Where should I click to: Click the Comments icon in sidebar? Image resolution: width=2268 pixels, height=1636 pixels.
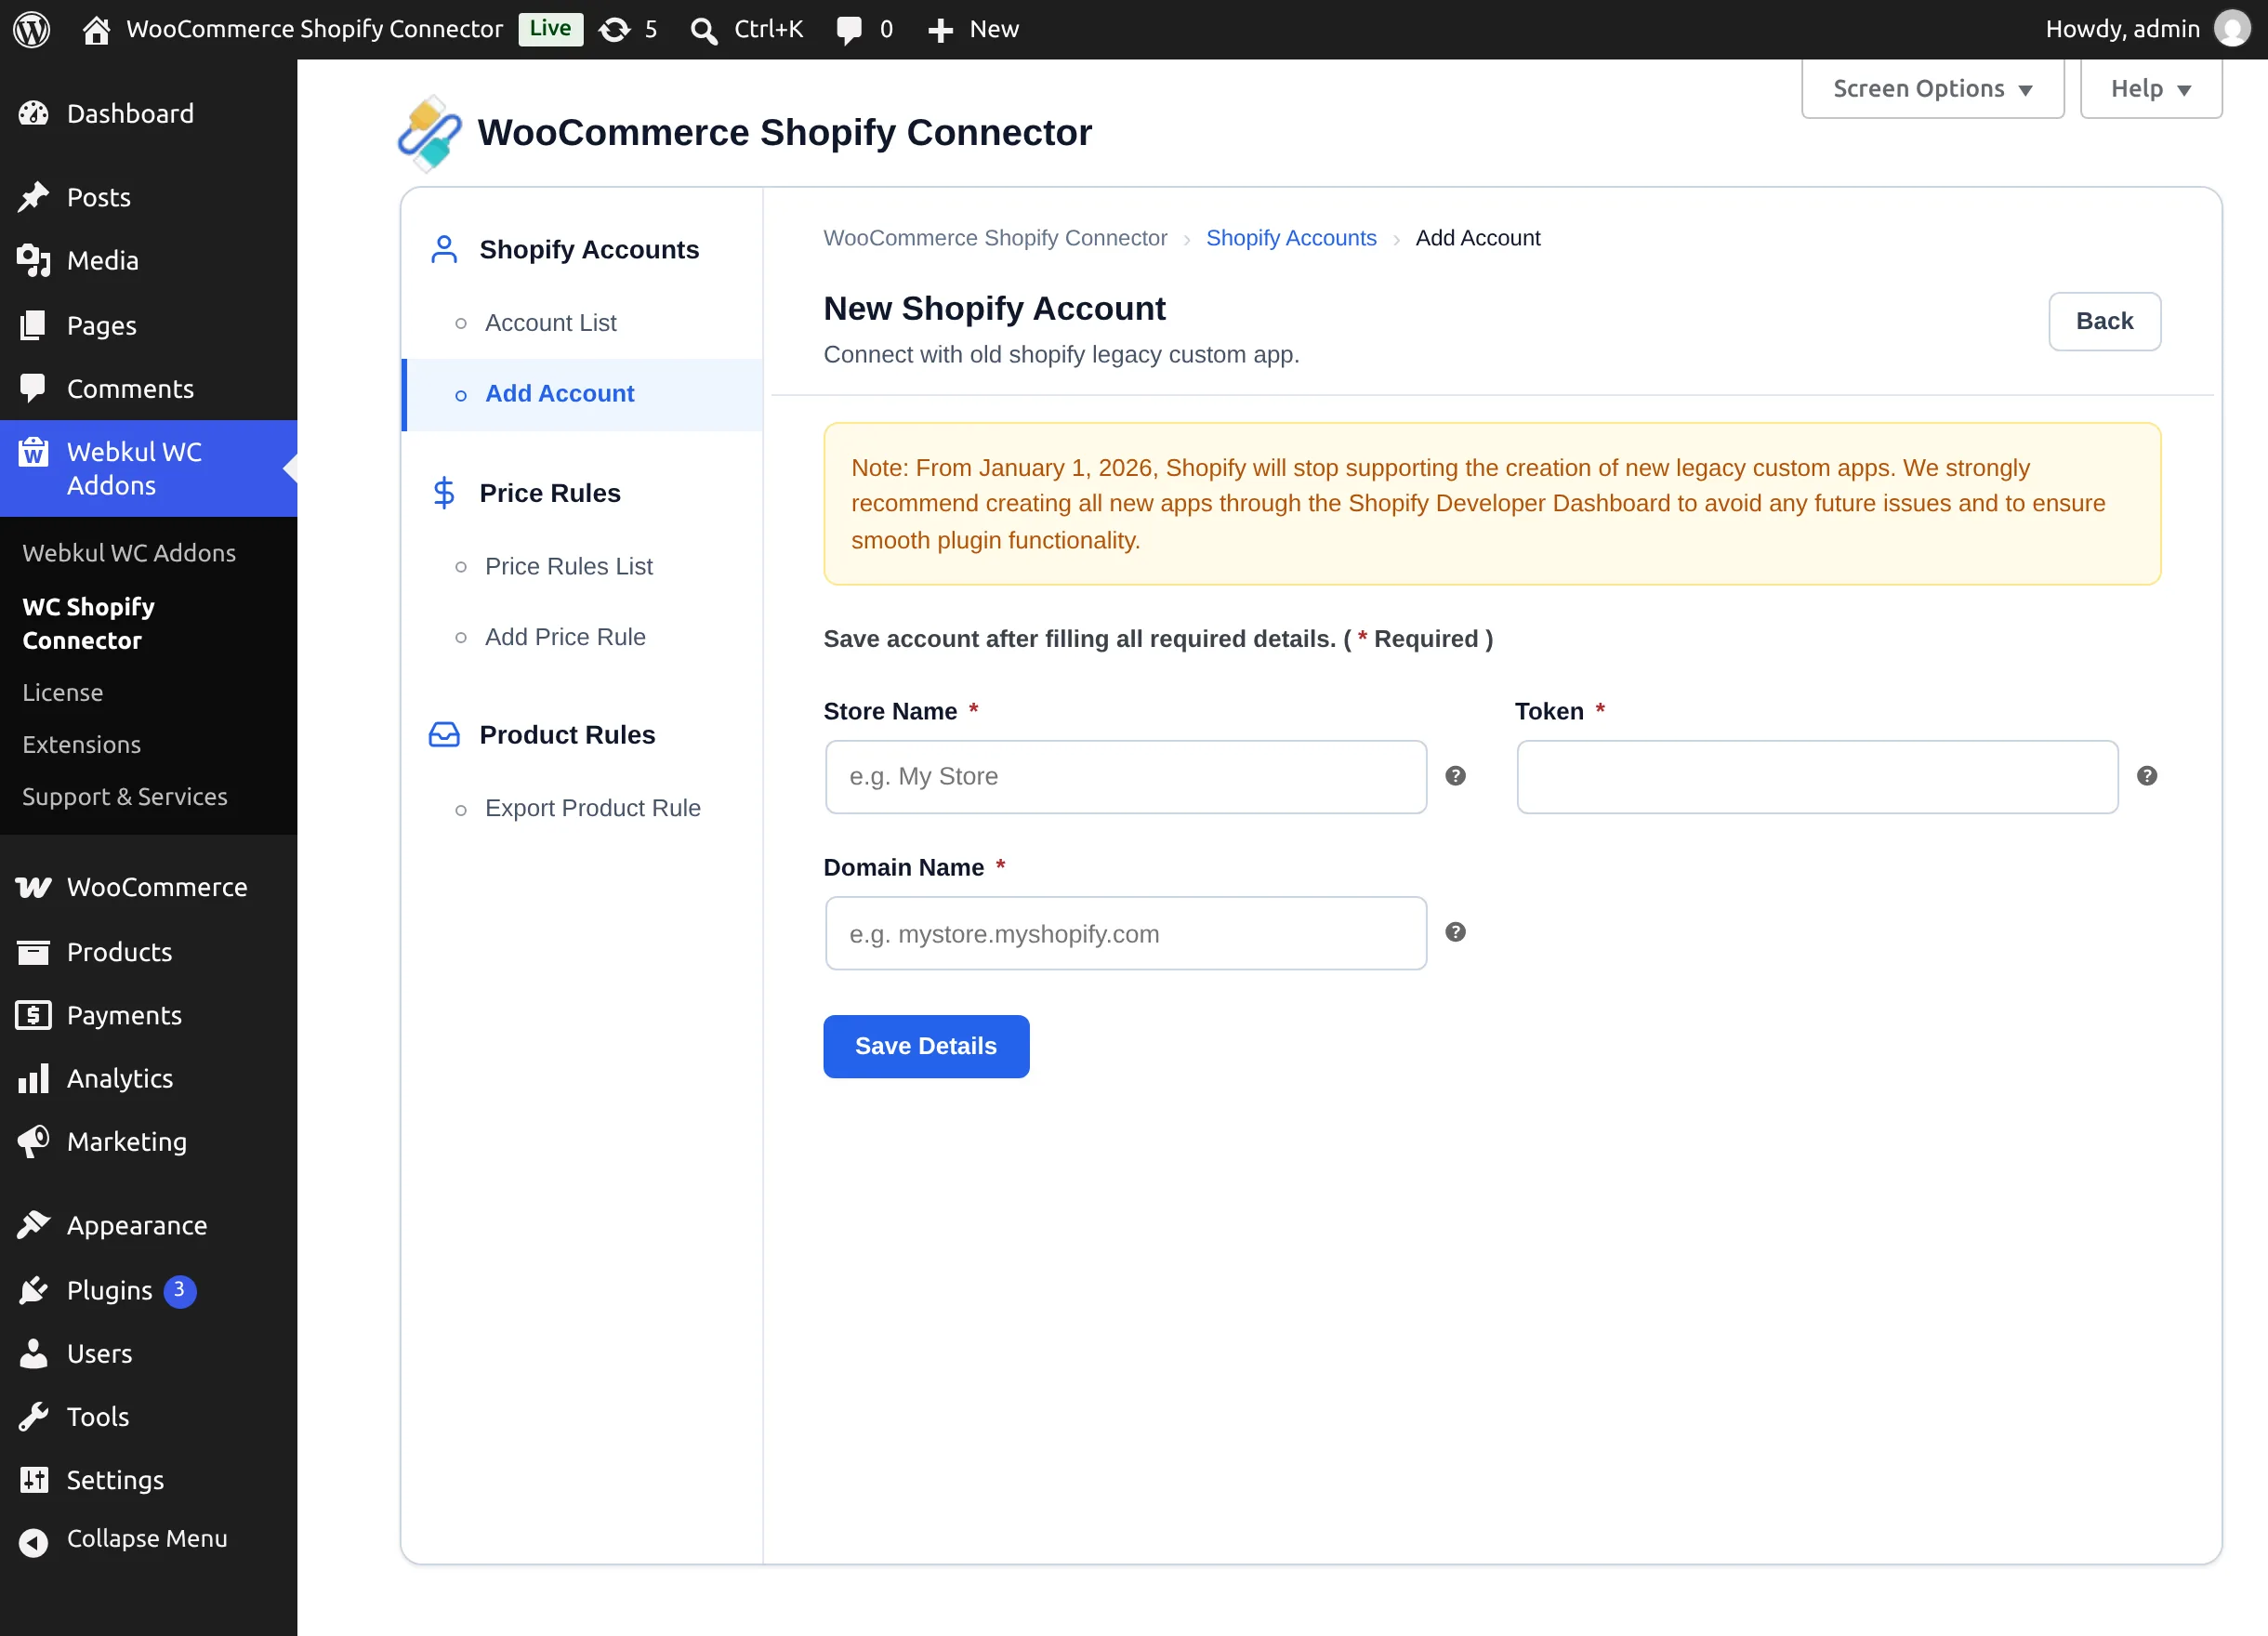(x=33, y=388)
